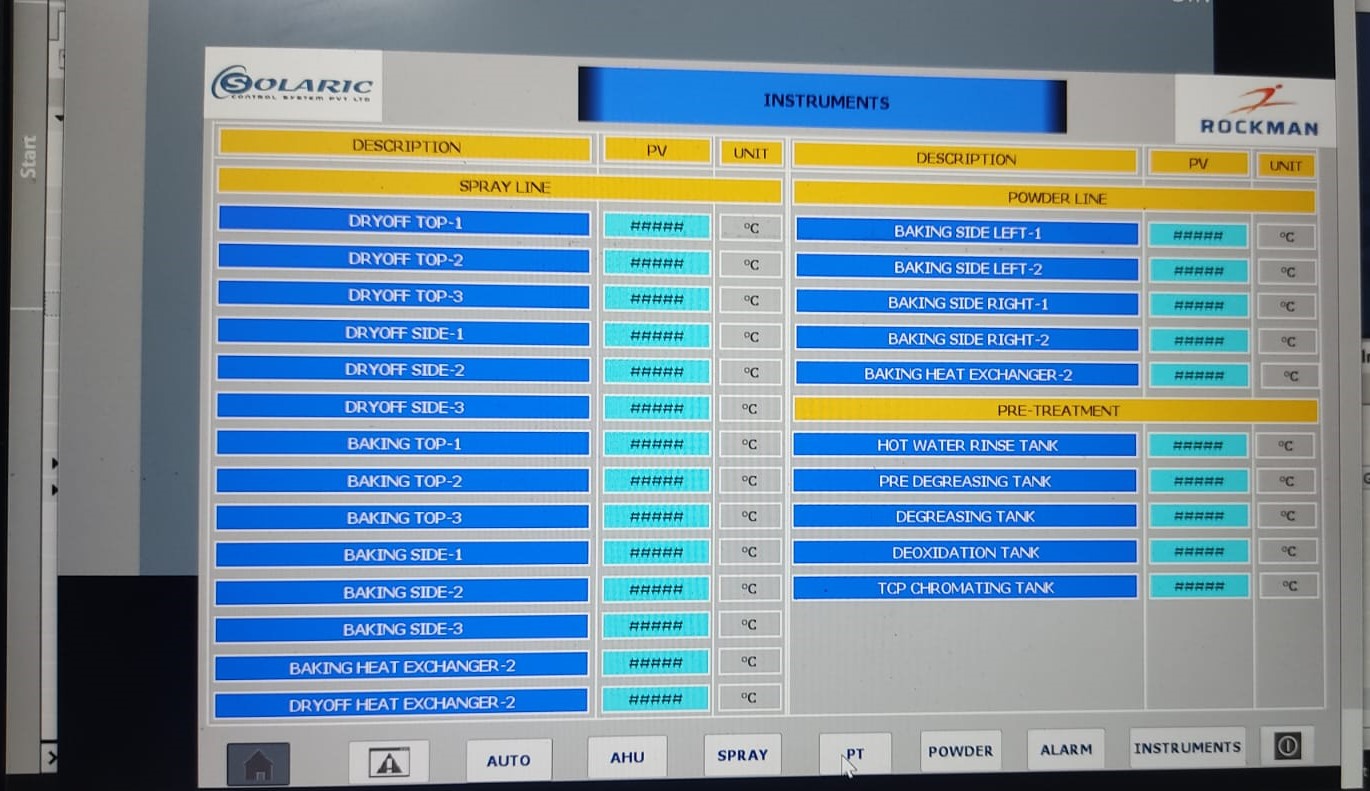This screenshot has height=791, width=1370.
Task: Click the HOT WATER RINSE TANK label
Action: point(966,445)
